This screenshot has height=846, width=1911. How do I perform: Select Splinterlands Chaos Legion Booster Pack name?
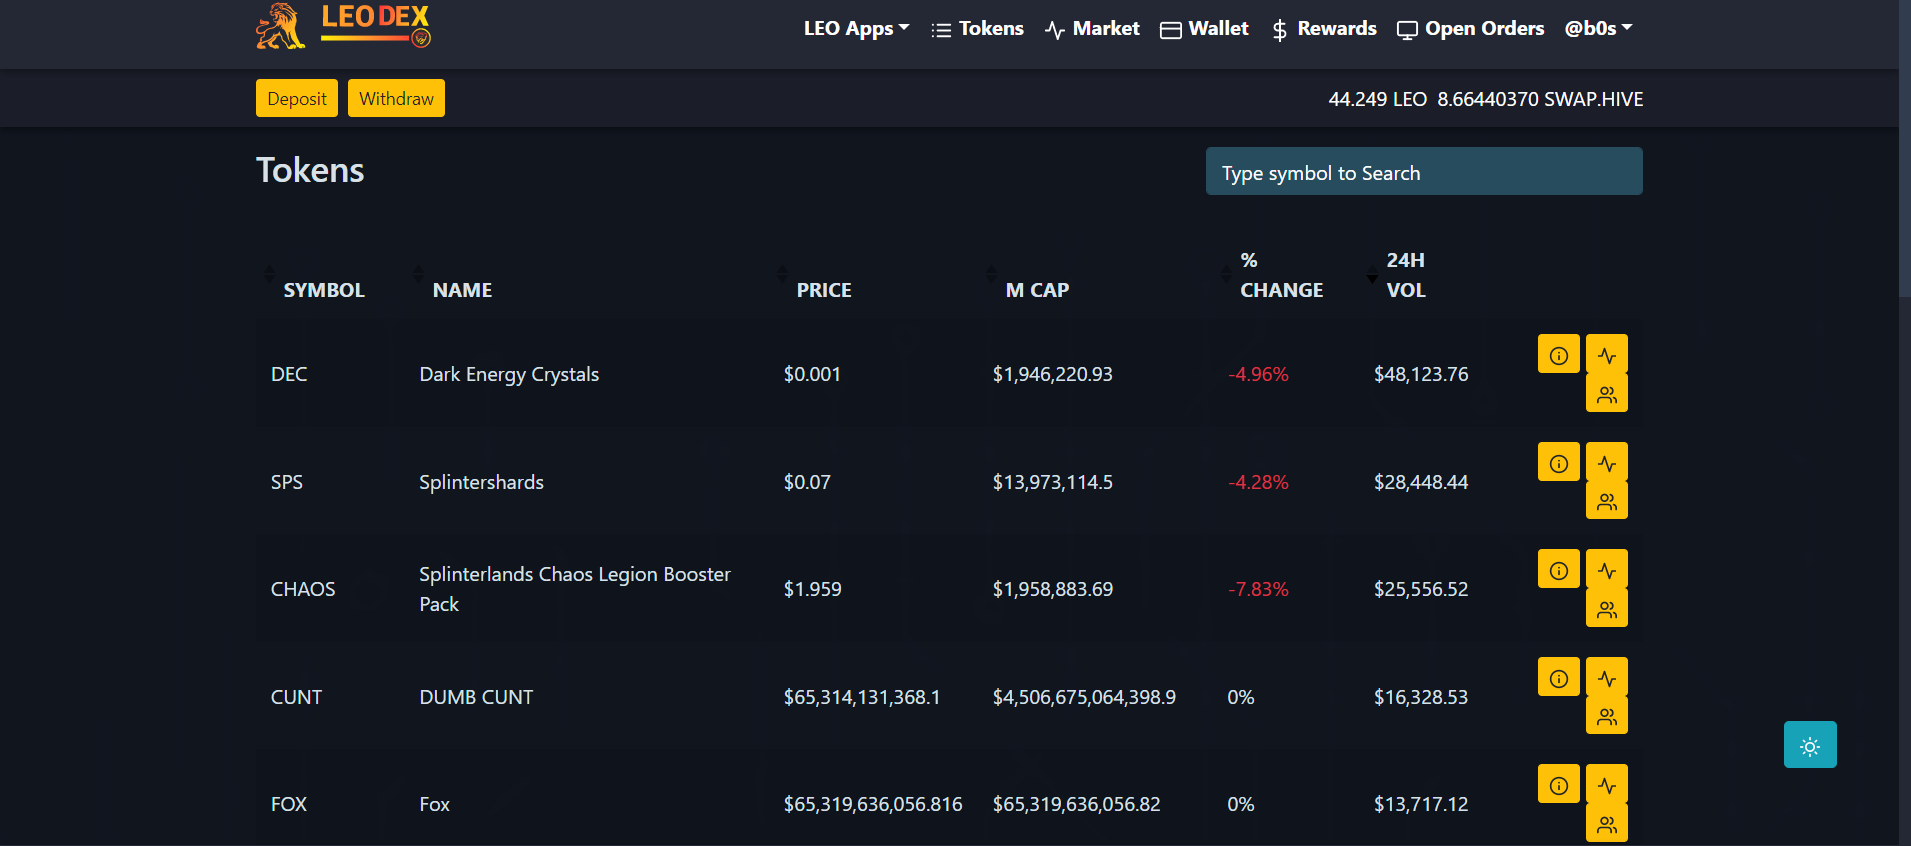pyautogui.click(x=575, y=589)
